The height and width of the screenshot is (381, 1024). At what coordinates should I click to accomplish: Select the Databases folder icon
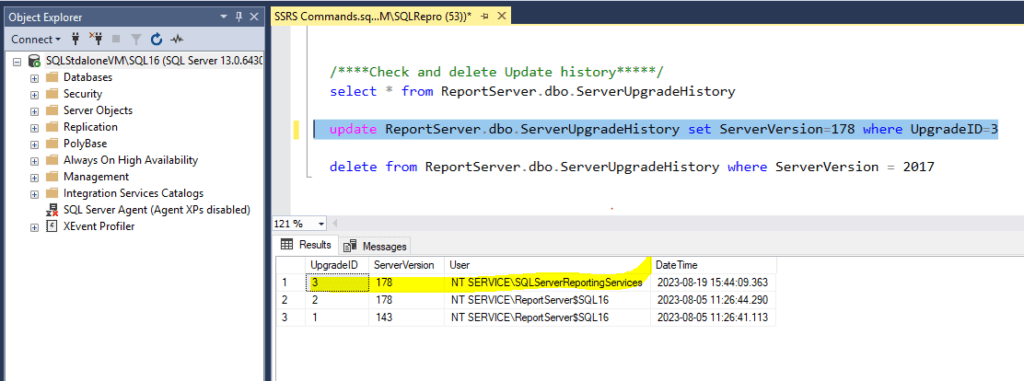[x=52, y=77]
